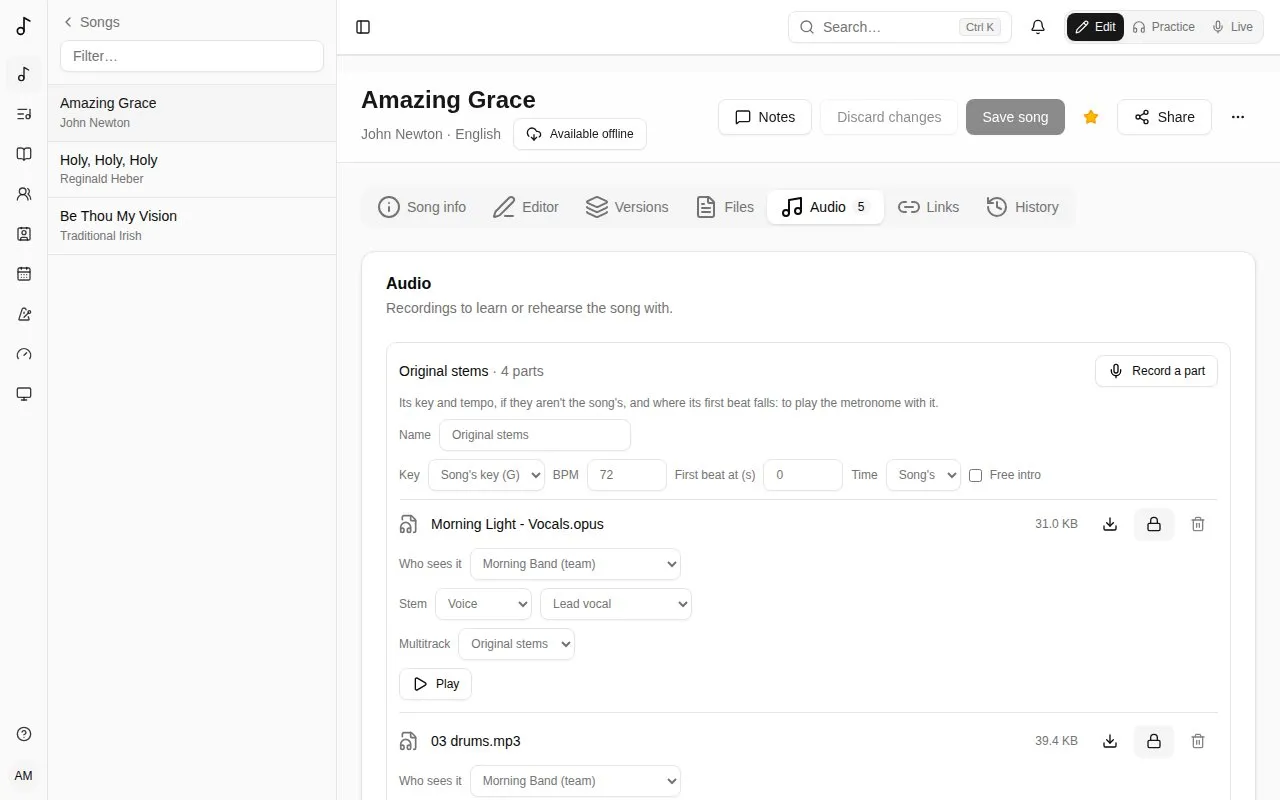The height and width of the screenshot is (800, 1280).
Task: Open the Stem dropdown set to Voice
Action: coord(483,604)
